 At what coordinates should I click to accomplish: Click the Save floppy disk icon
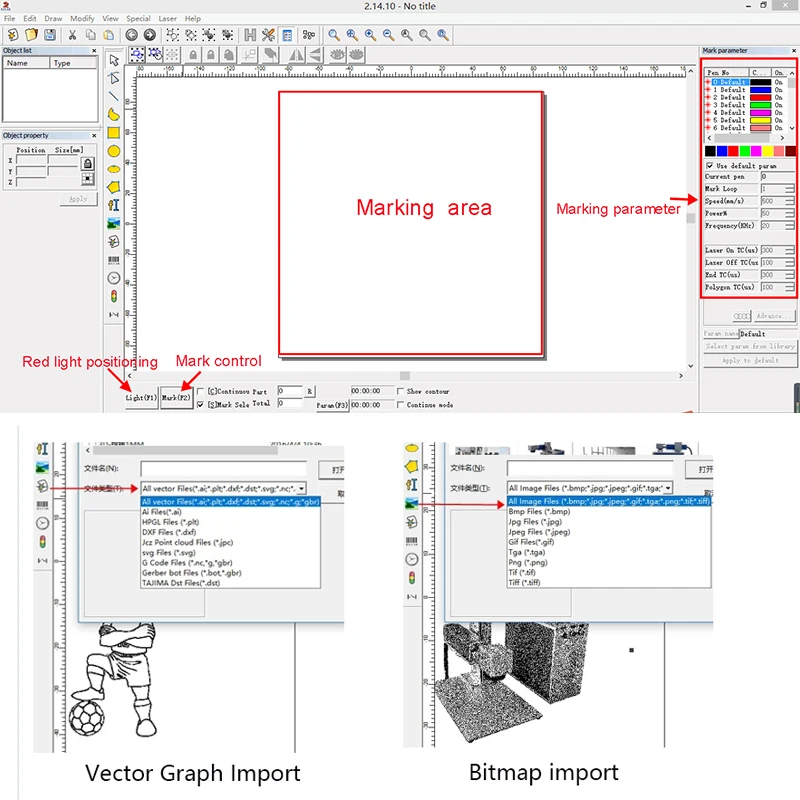(49, 35)
